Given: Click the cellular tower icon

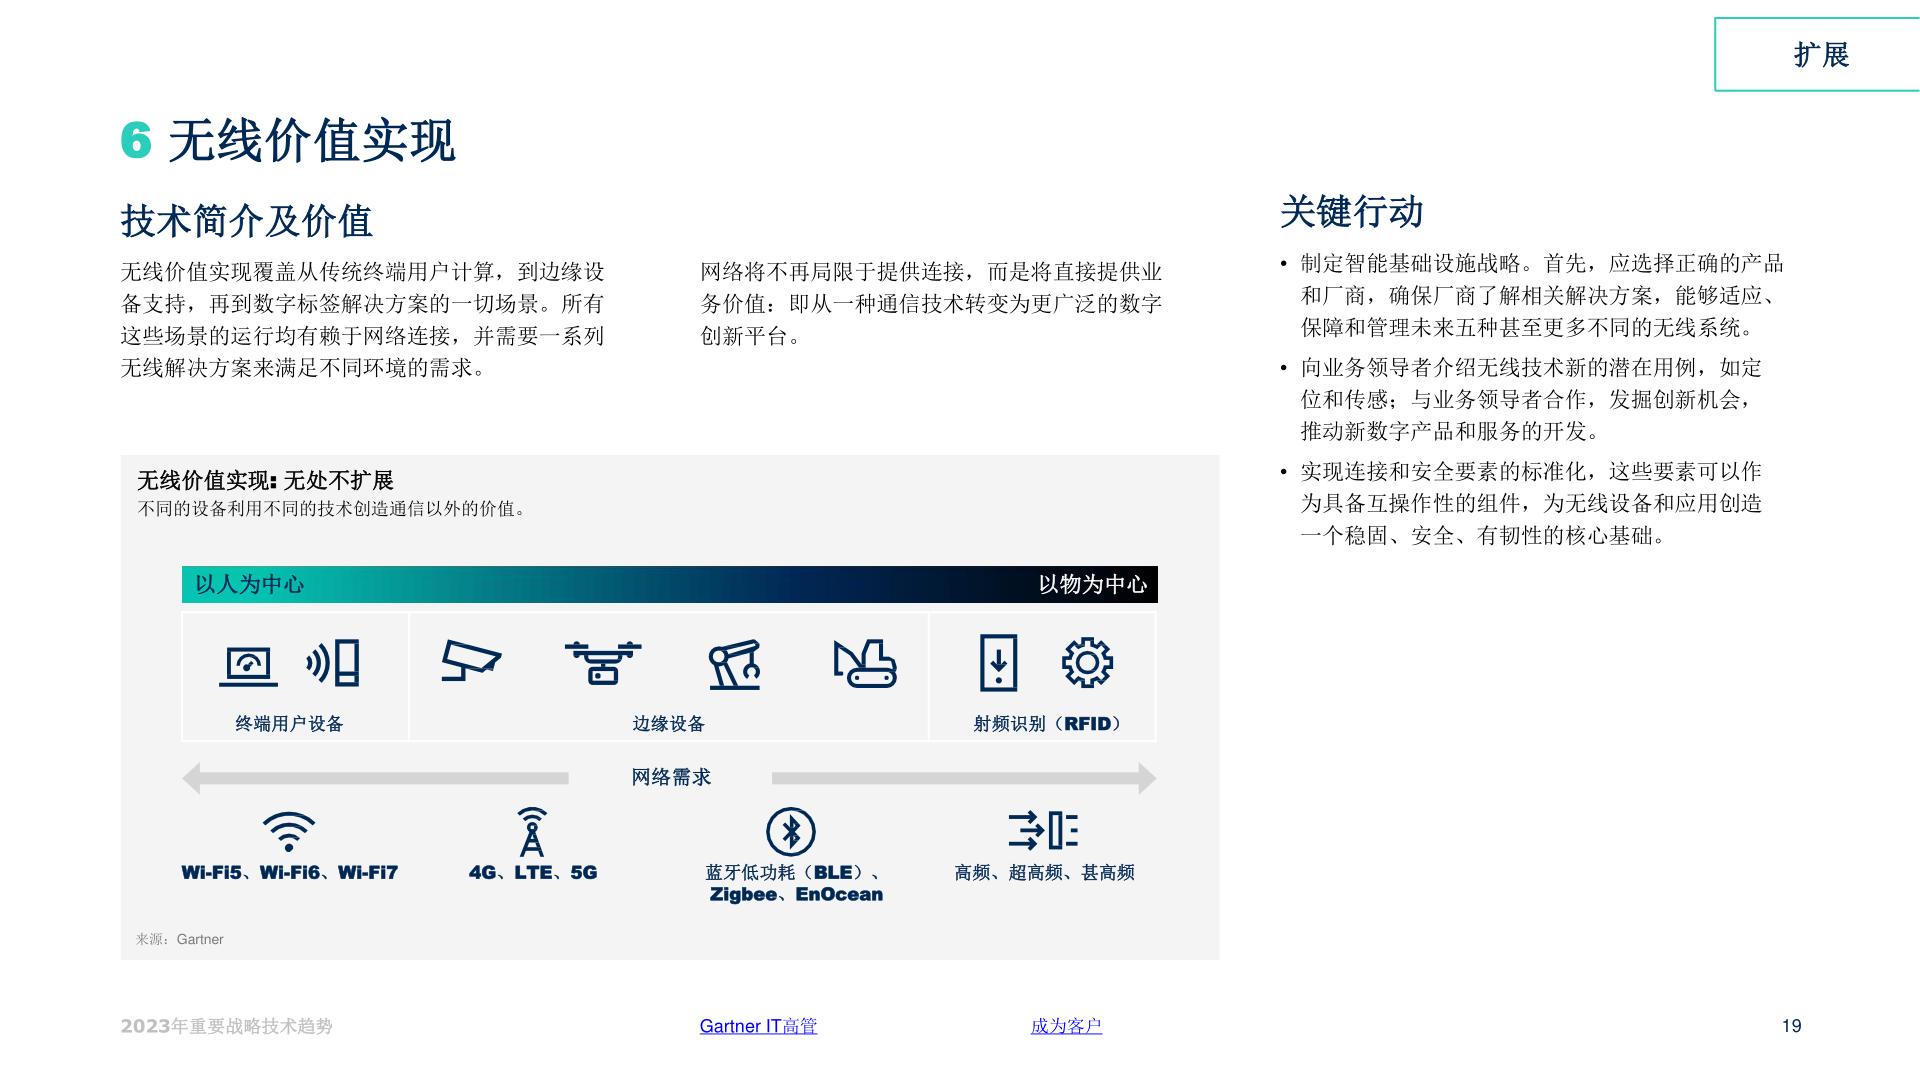Looking at the screenshot, I should [x=532, y=832].
